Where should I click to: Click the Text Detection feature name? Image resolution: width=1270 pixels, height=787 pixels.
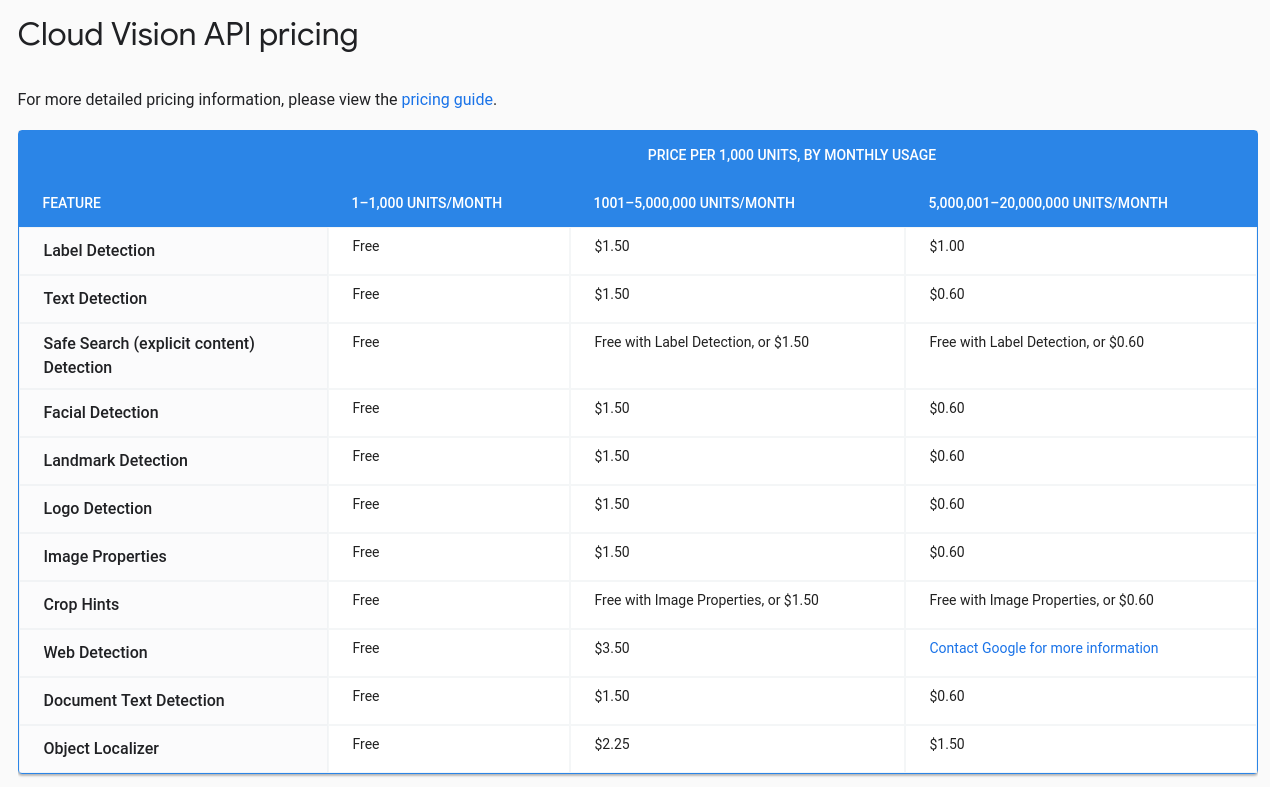pos(95,298)
